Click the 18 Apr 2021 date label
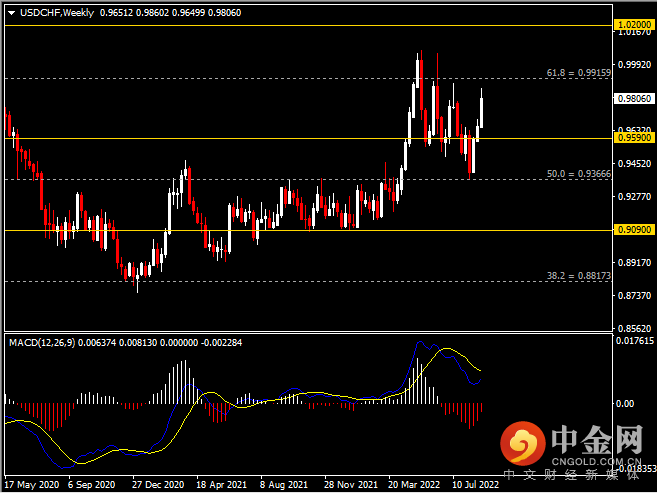Viewport: 657px width, 493px height. point(222,485)
